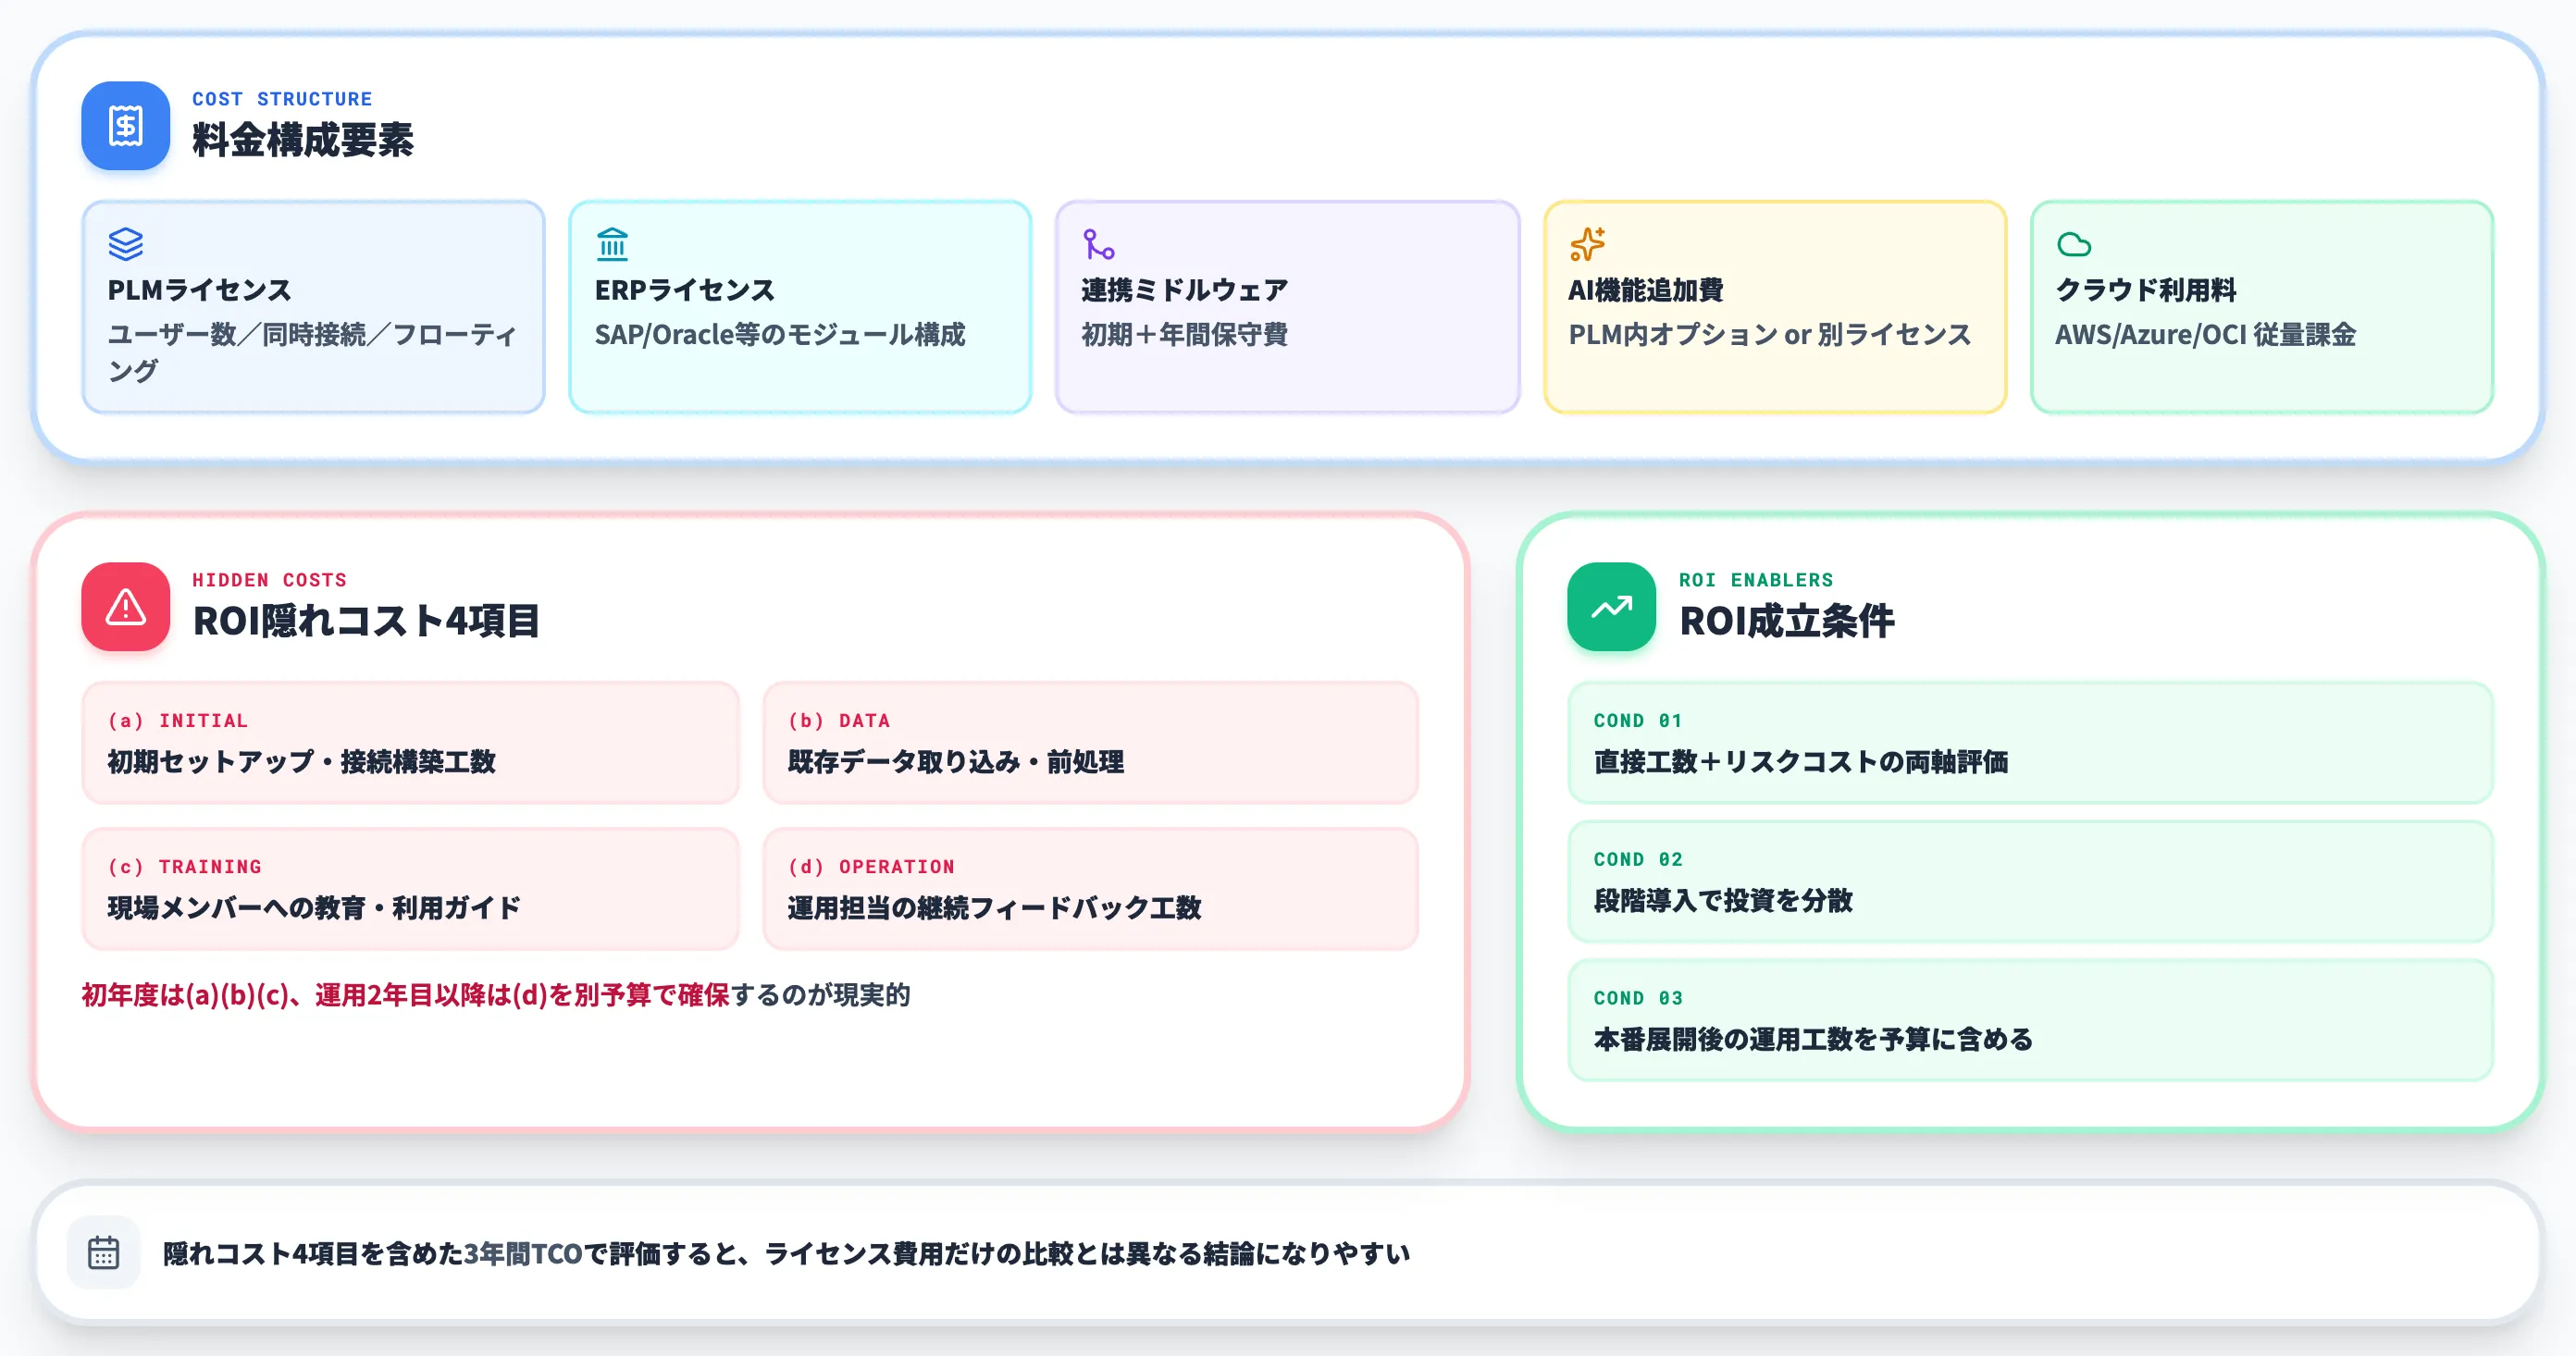2576x1356 pixels.
Task: Click the ユーザー数／同時接続／フローティング description
Action: [312, 352]
